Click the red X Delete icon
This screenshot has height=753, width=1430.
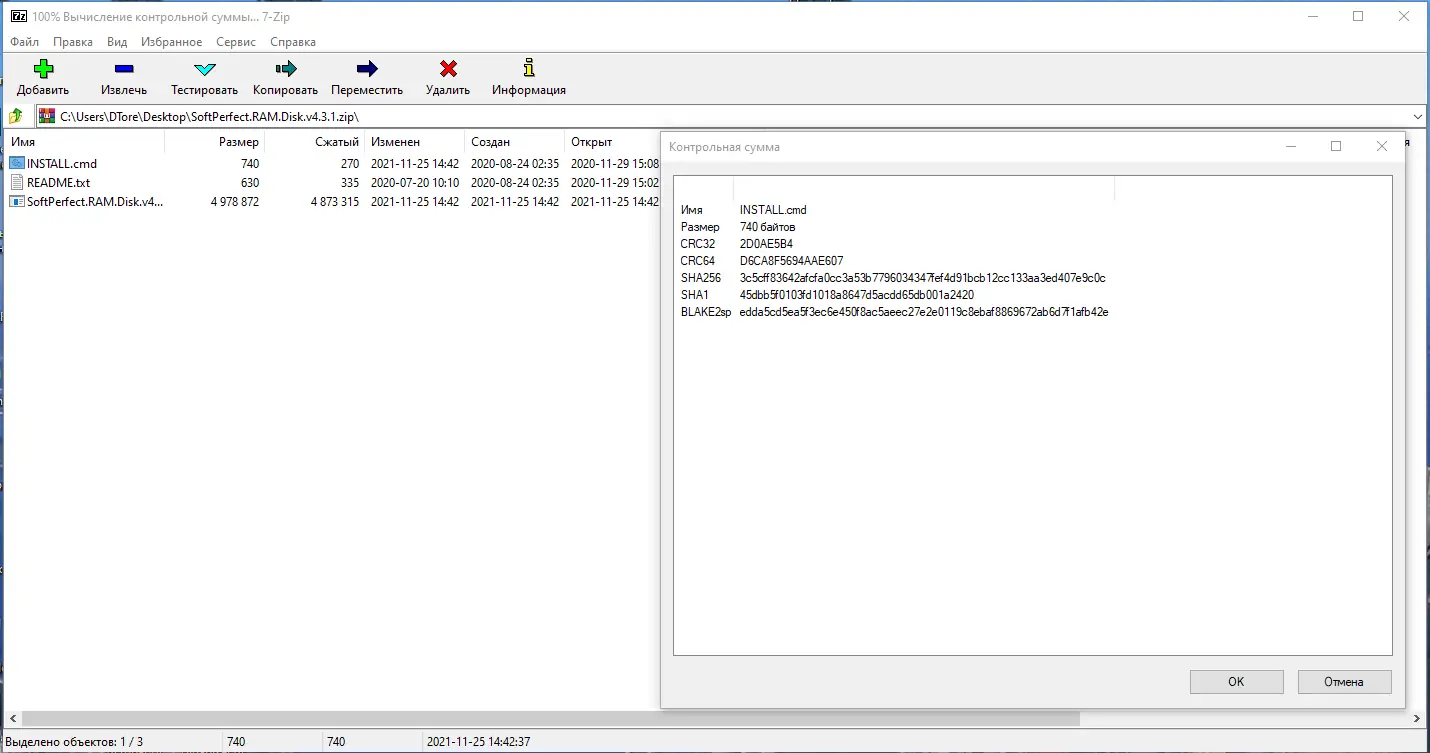click(448, 69)
